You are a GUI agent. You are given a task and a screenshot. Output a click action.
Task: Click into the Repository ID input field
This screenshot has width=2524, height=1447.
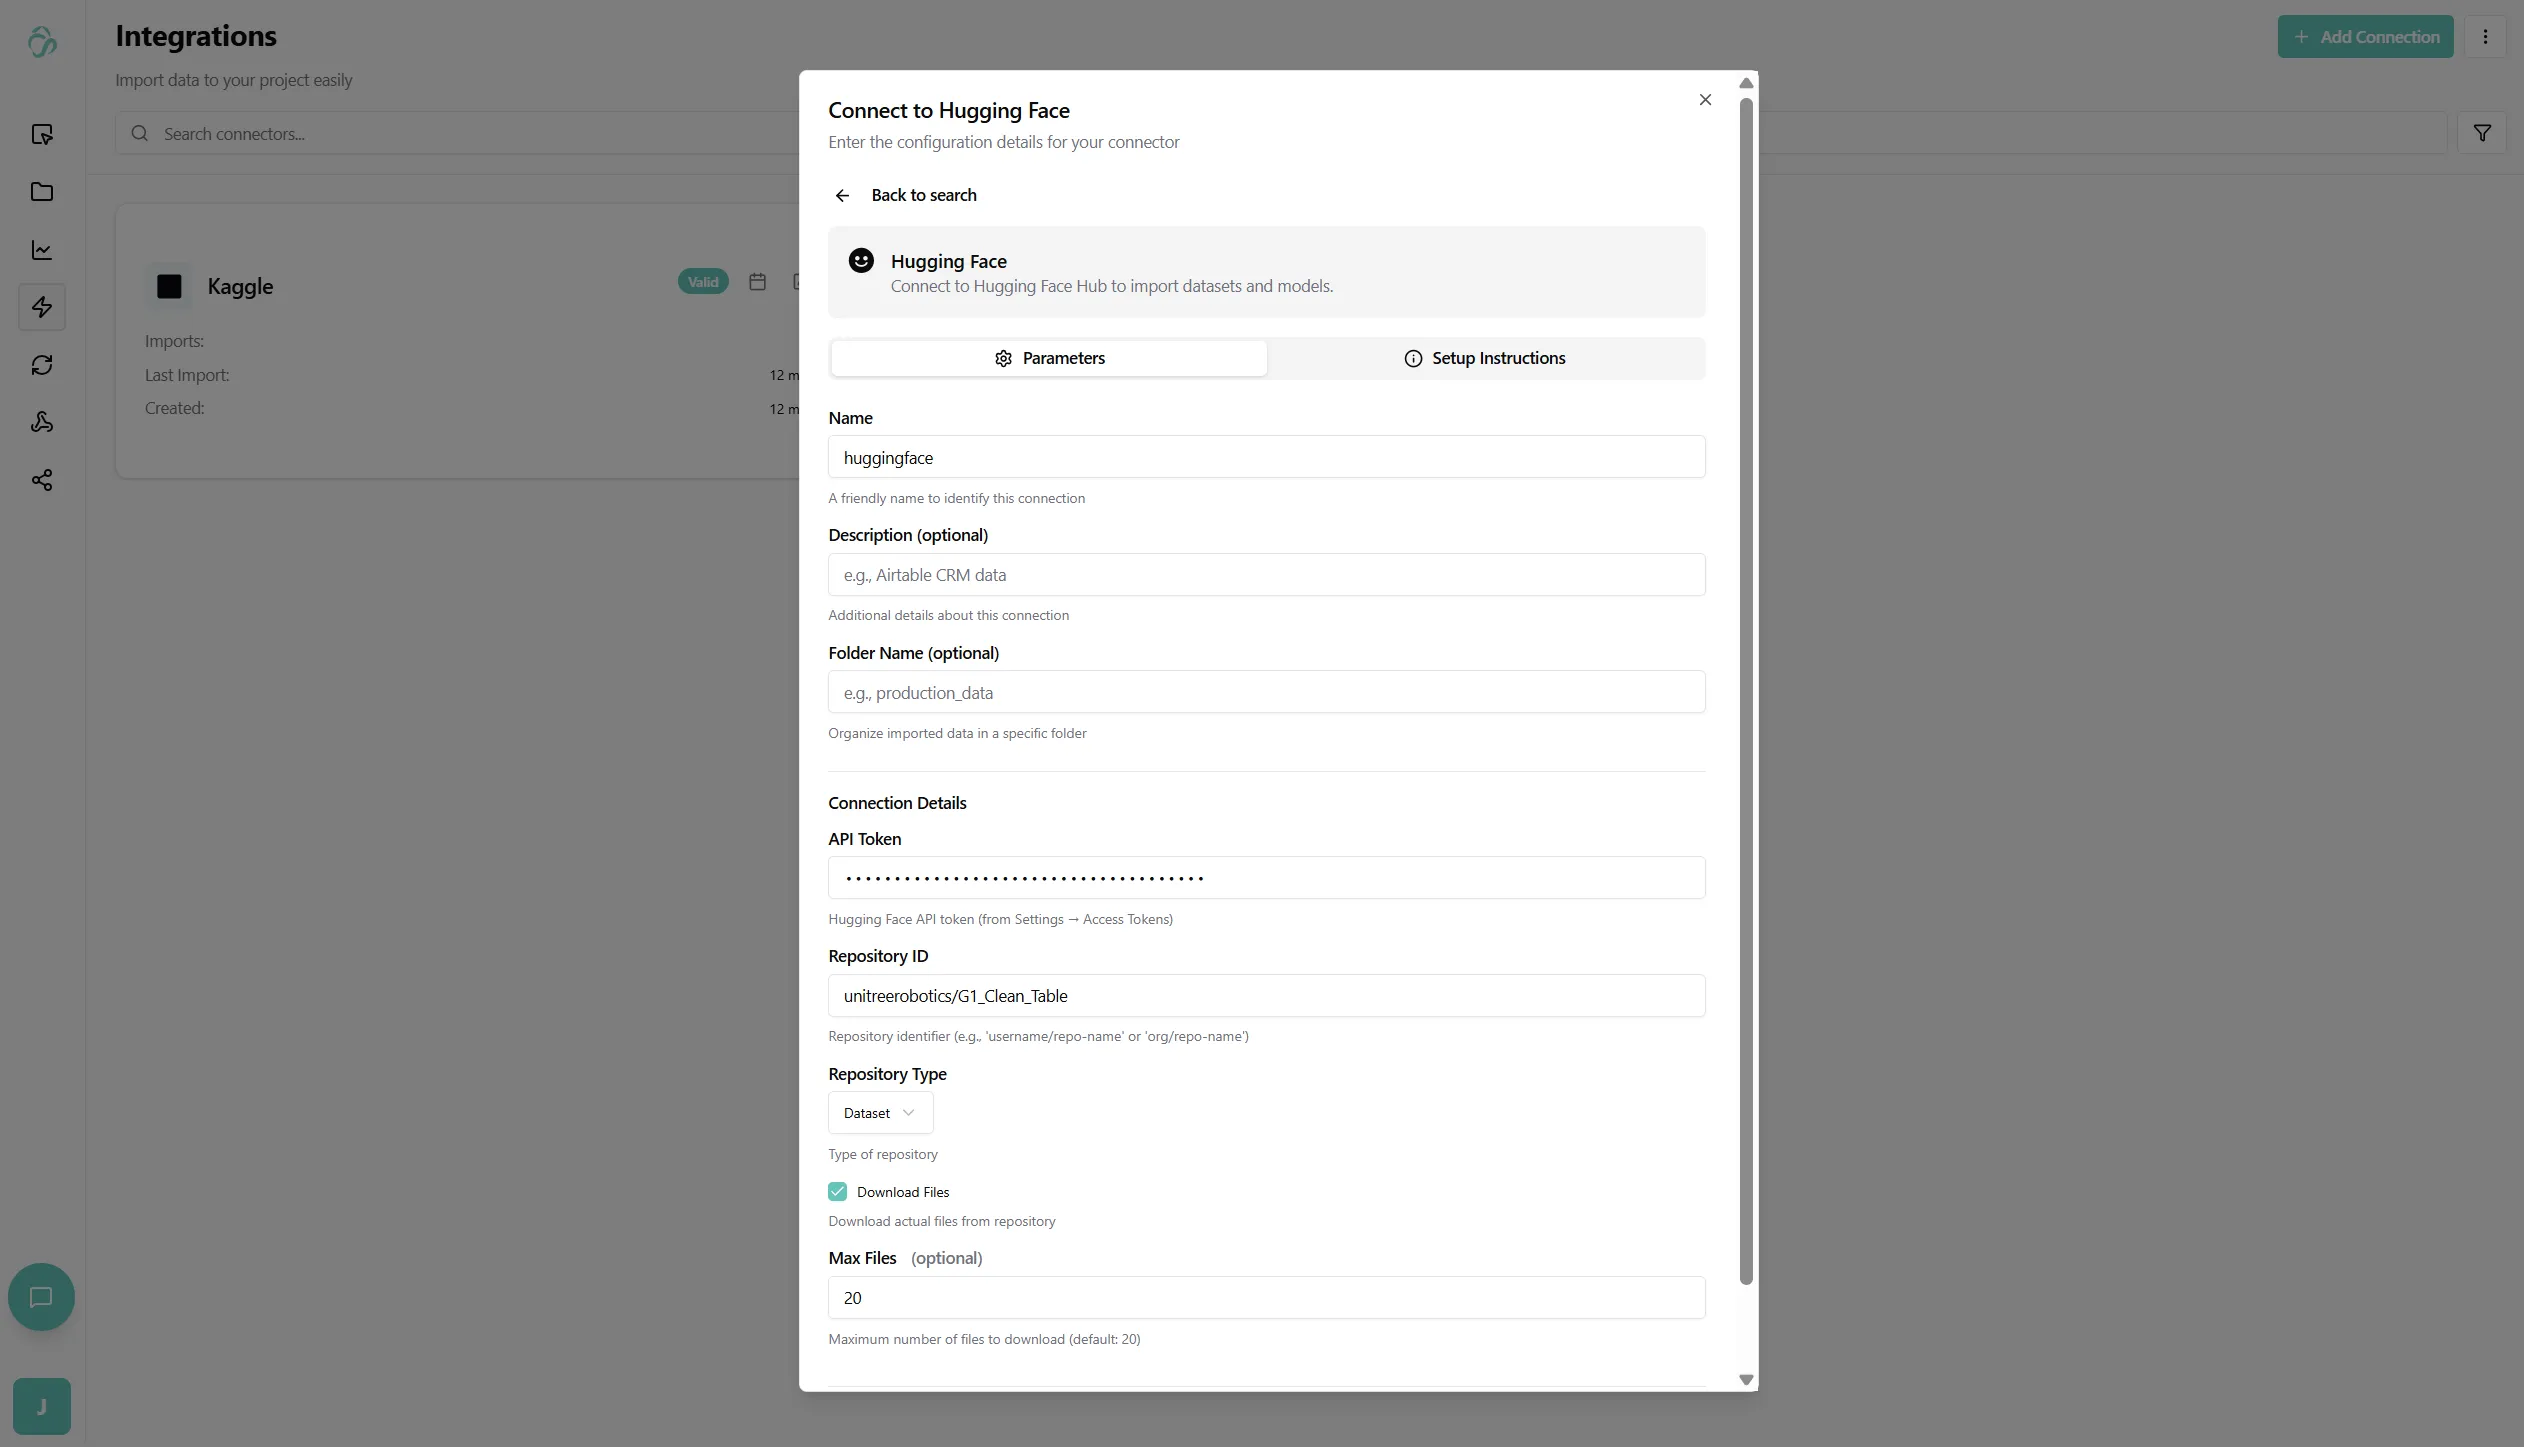[1266, 996]
